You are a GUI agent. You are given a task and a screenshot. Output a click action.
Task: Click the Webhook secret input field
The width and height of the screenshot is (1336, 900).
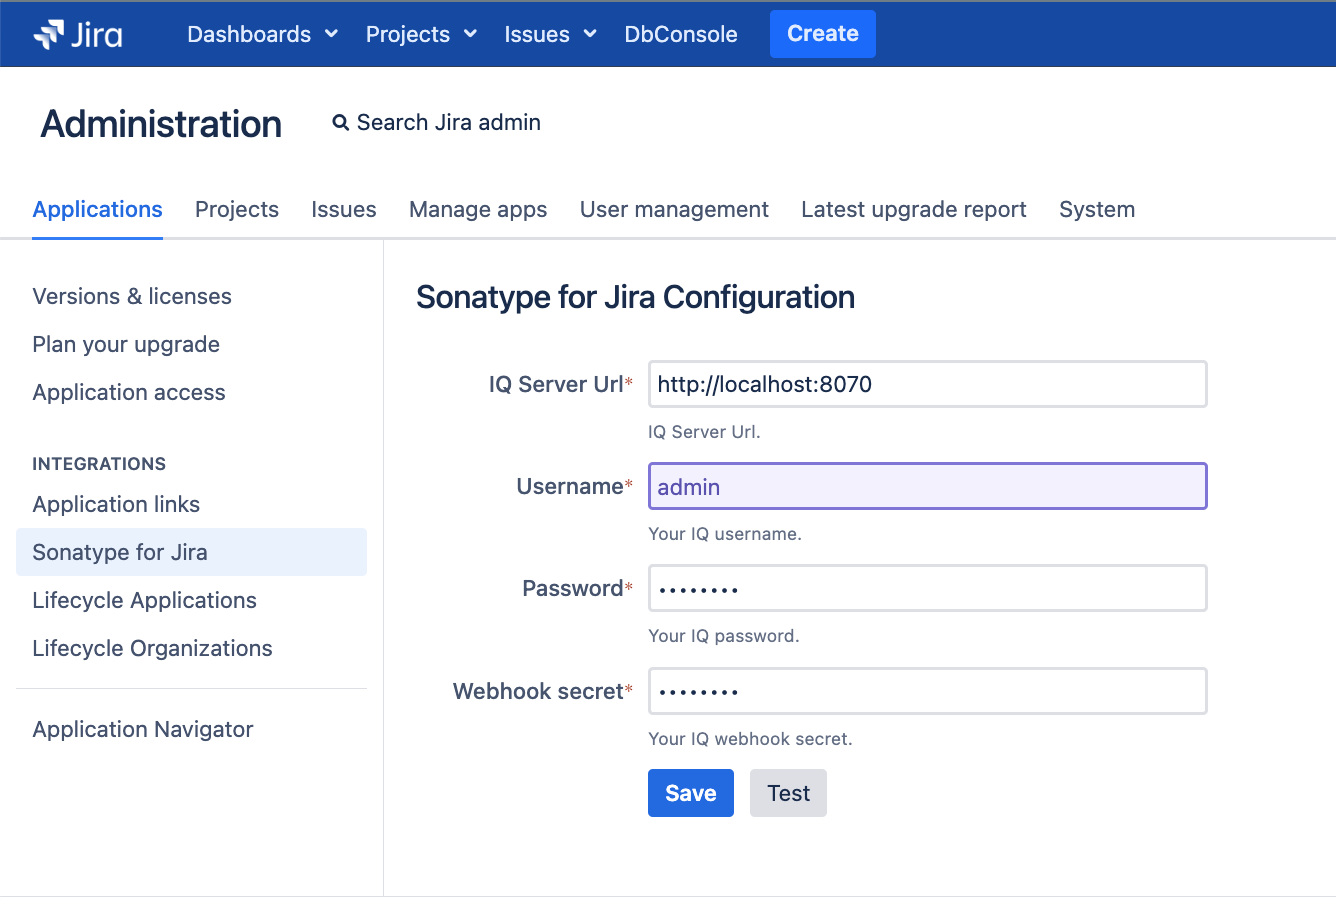[x=928, y=691]
